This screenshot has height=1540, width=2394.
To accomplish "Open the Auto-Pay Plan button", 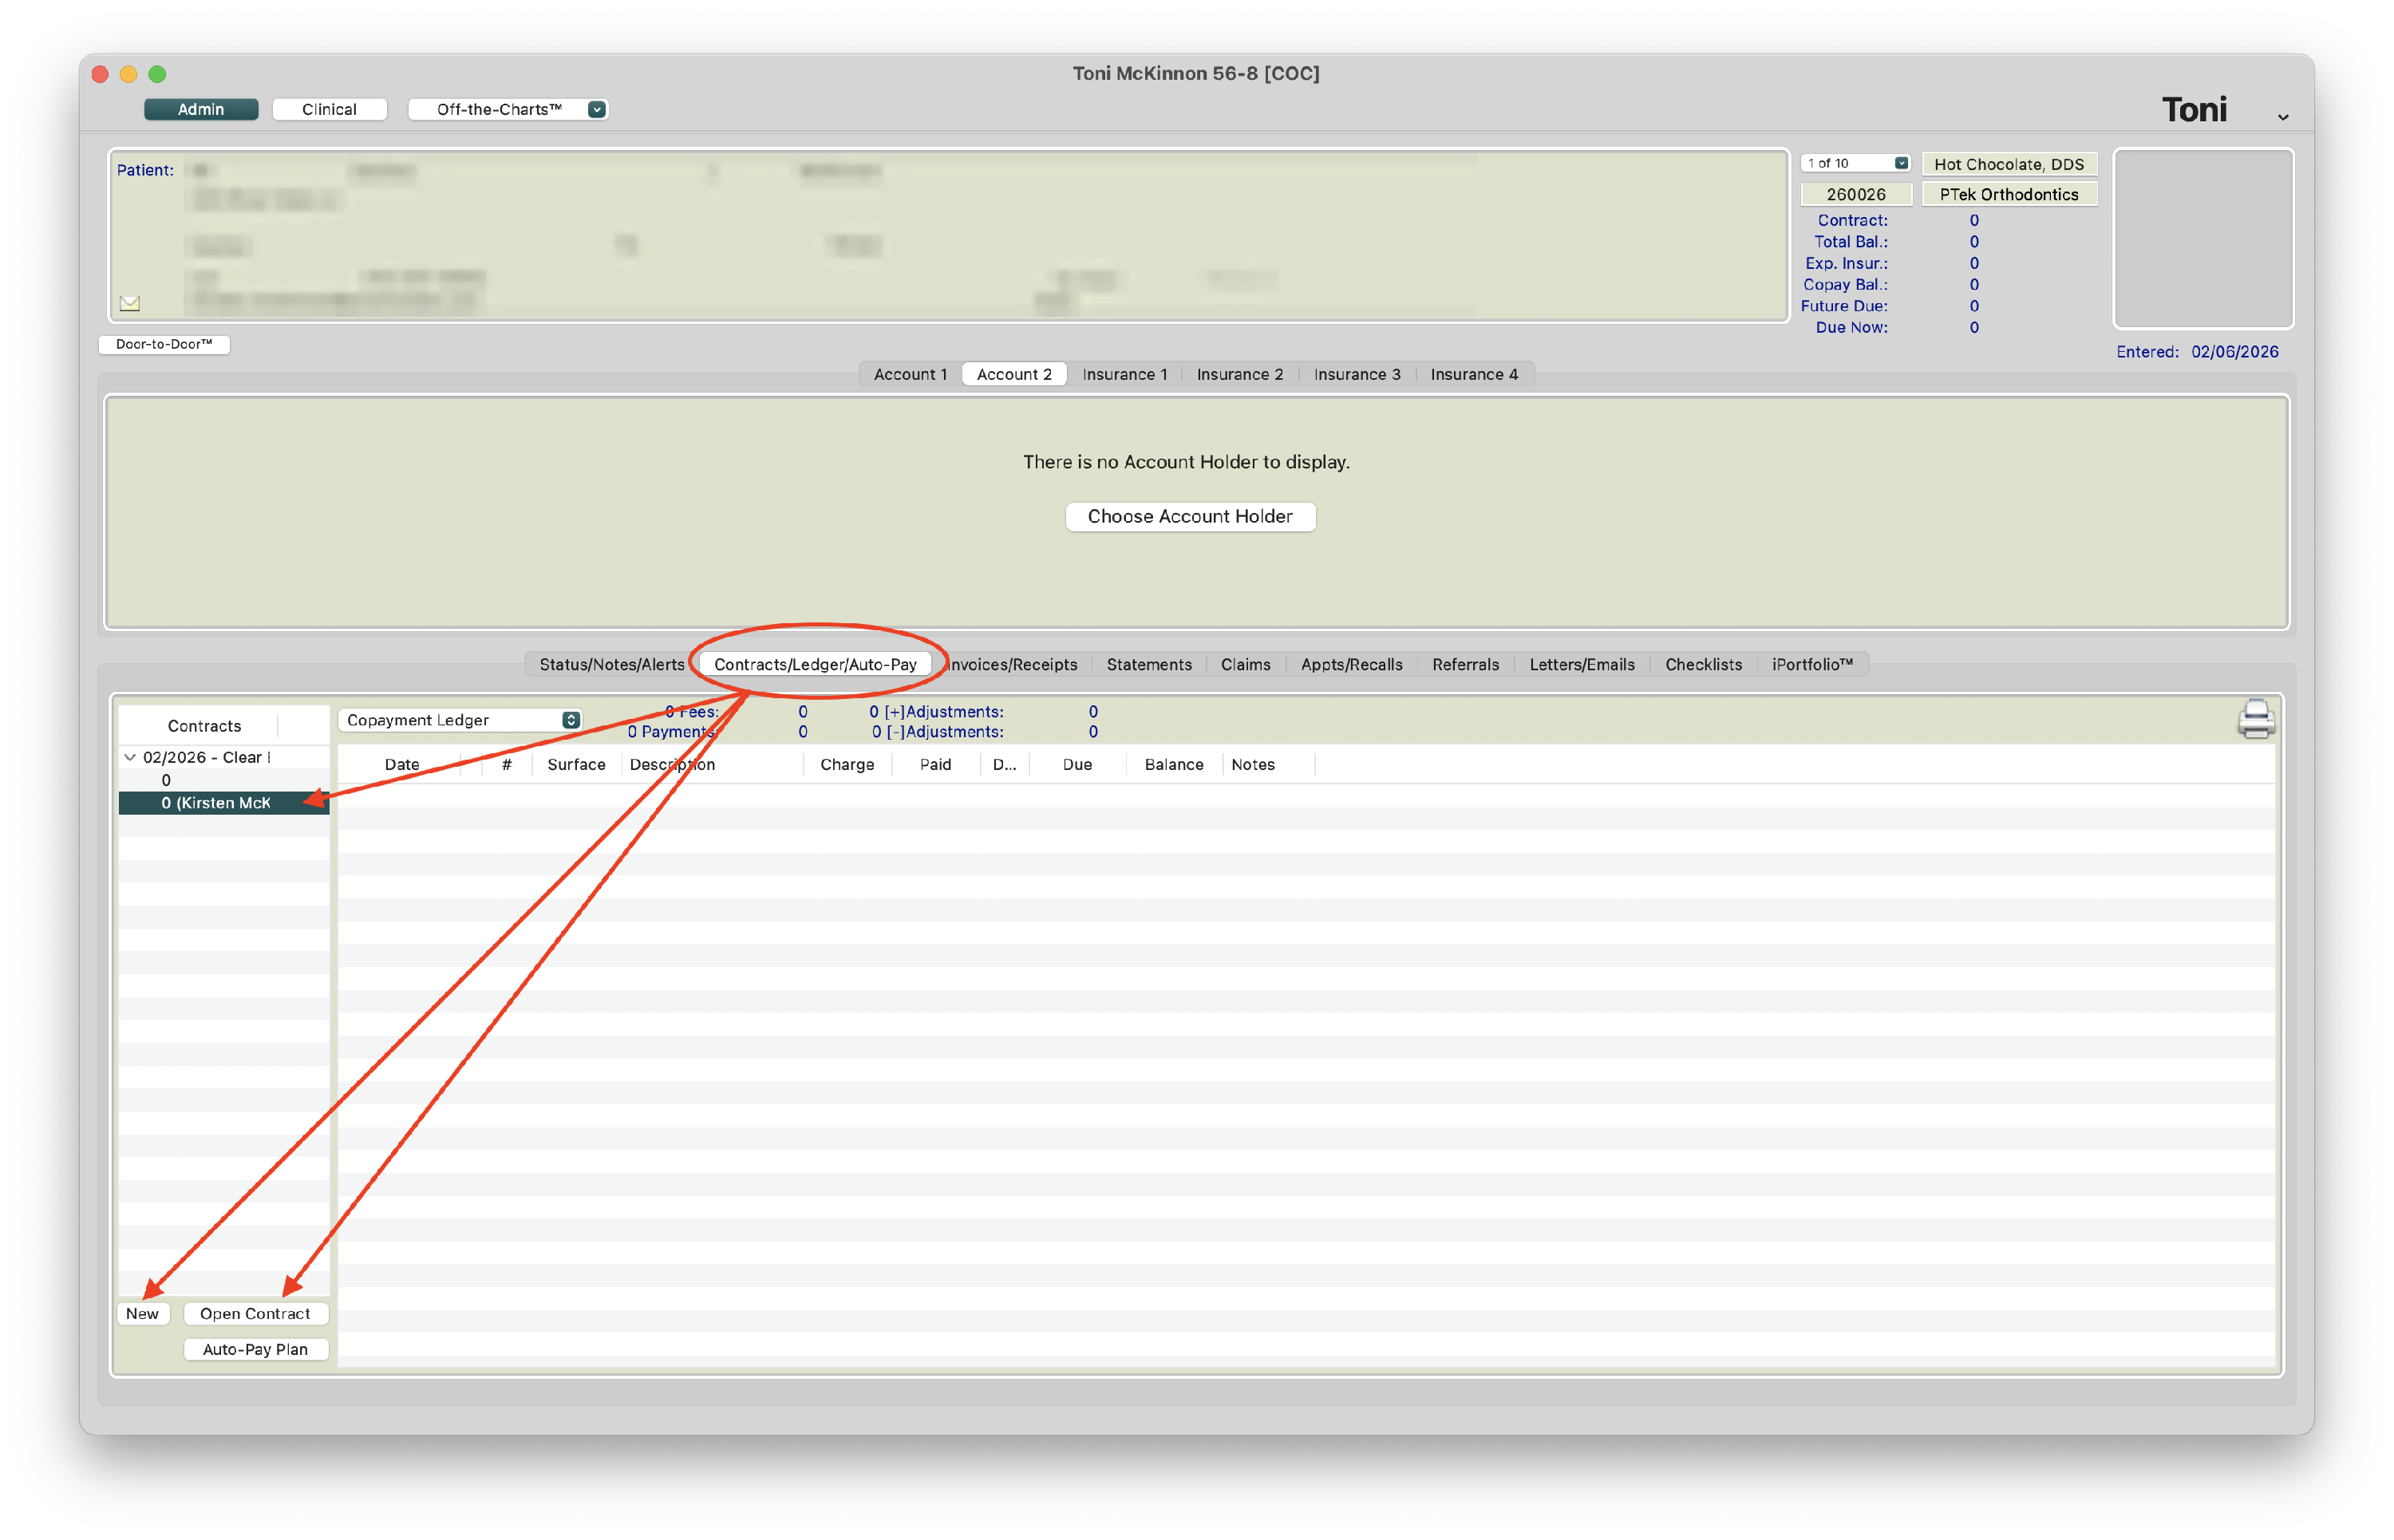I will point(255,1349).
